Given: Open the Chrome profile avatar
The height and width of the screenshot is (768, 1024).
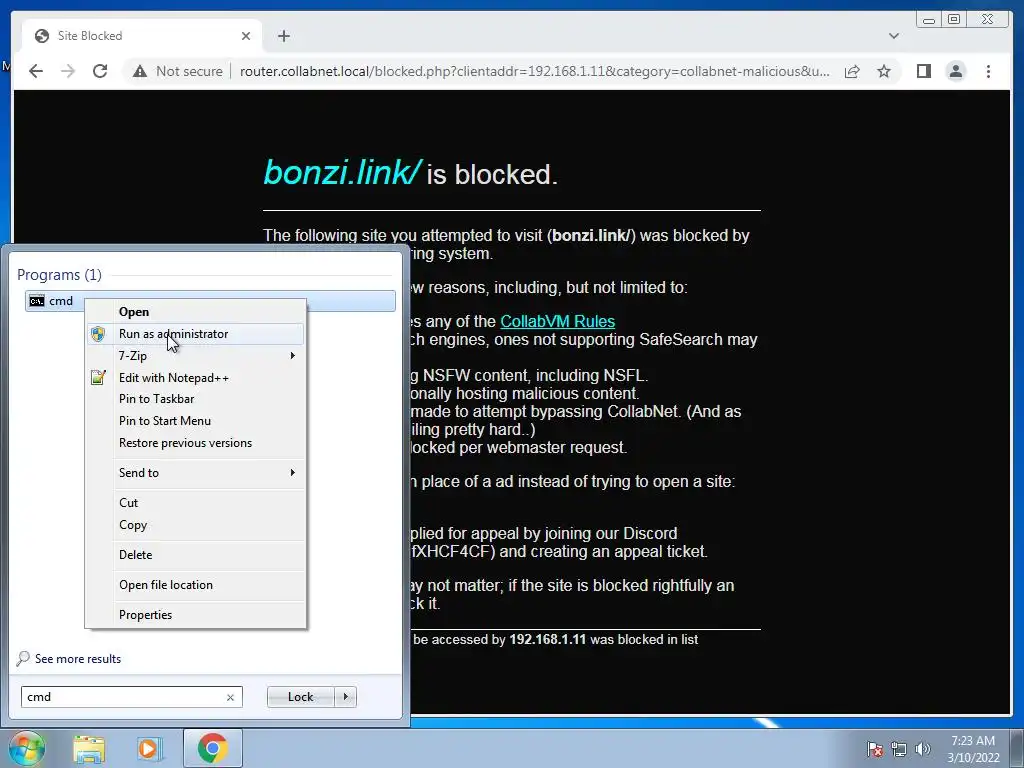Looking at the screenshot, I should click(x=955, y=71).
